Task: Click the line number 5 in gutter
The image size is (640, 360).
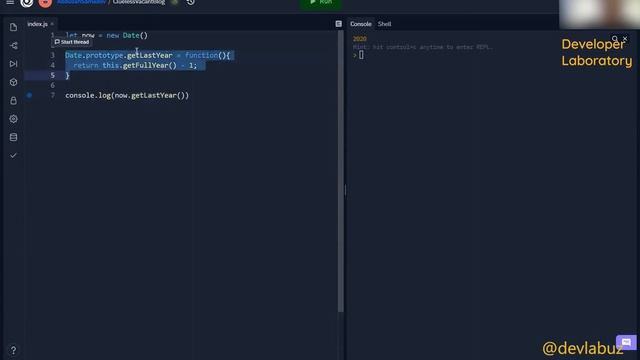Action: (53, 75)
